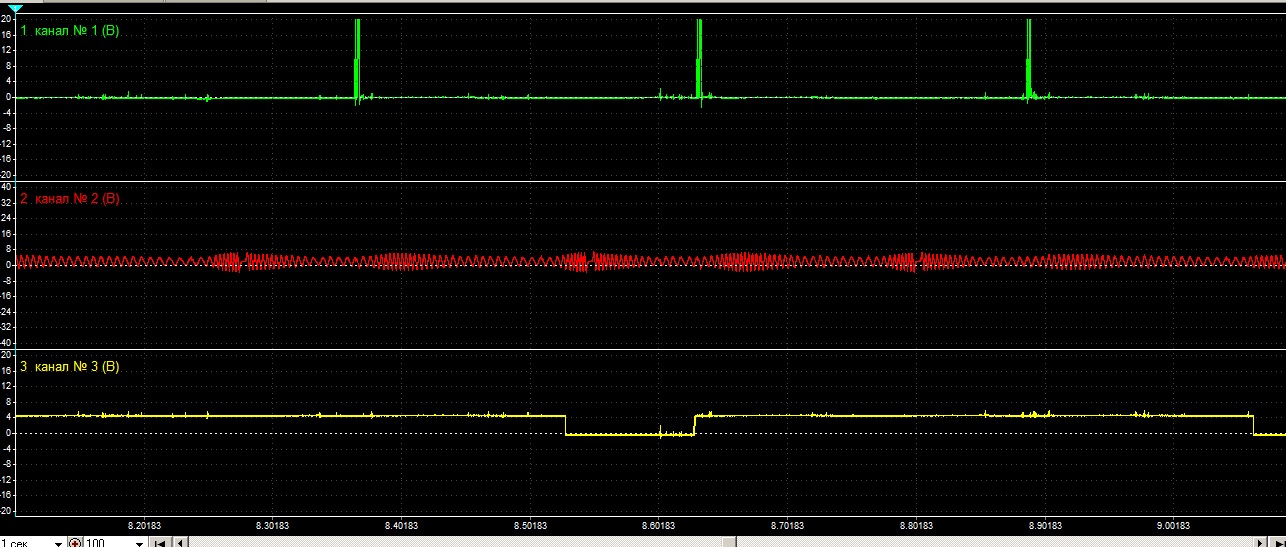Image resolution: width=1286 pixels, height=547 pixels.
Task: Open the '1 сек' time scale dropdown
Action: click(x=58, y=542)
